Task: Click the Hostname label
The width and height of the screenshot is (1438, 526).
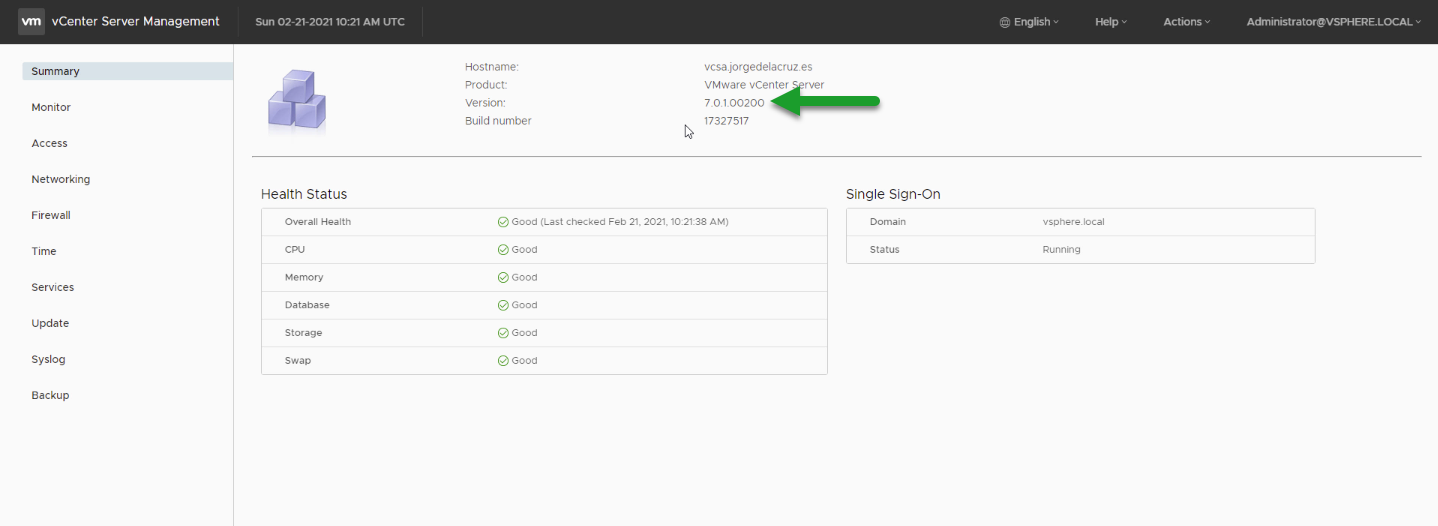Action: tap(492, 67)
